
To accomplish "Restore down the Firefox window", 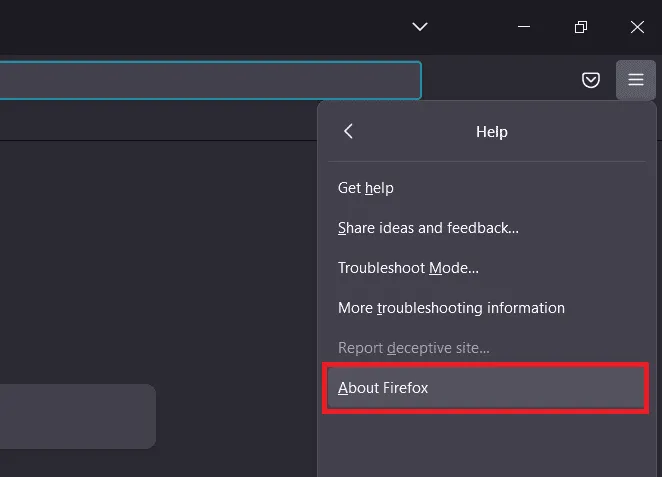I will coord(581,27).
